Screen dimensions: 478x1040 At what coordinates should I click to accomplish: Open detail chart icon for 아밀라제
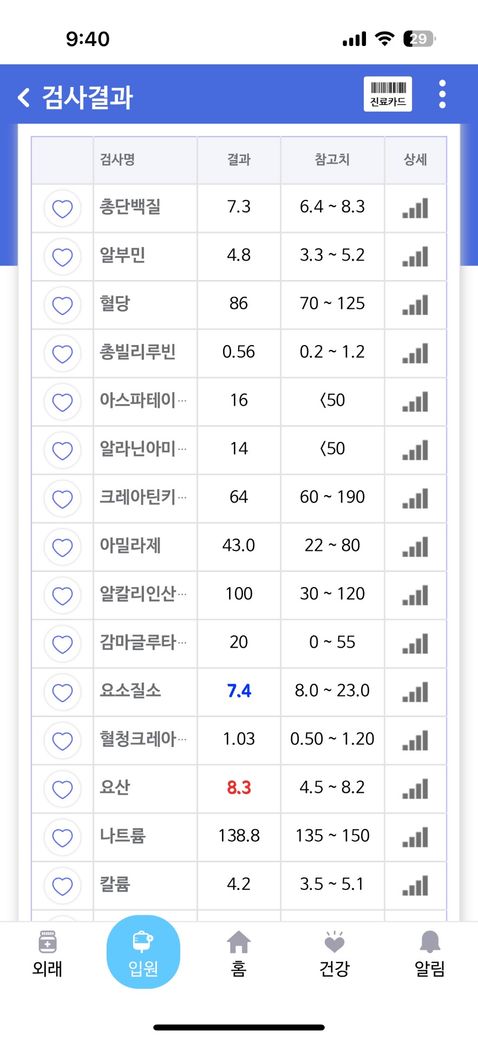415,547
